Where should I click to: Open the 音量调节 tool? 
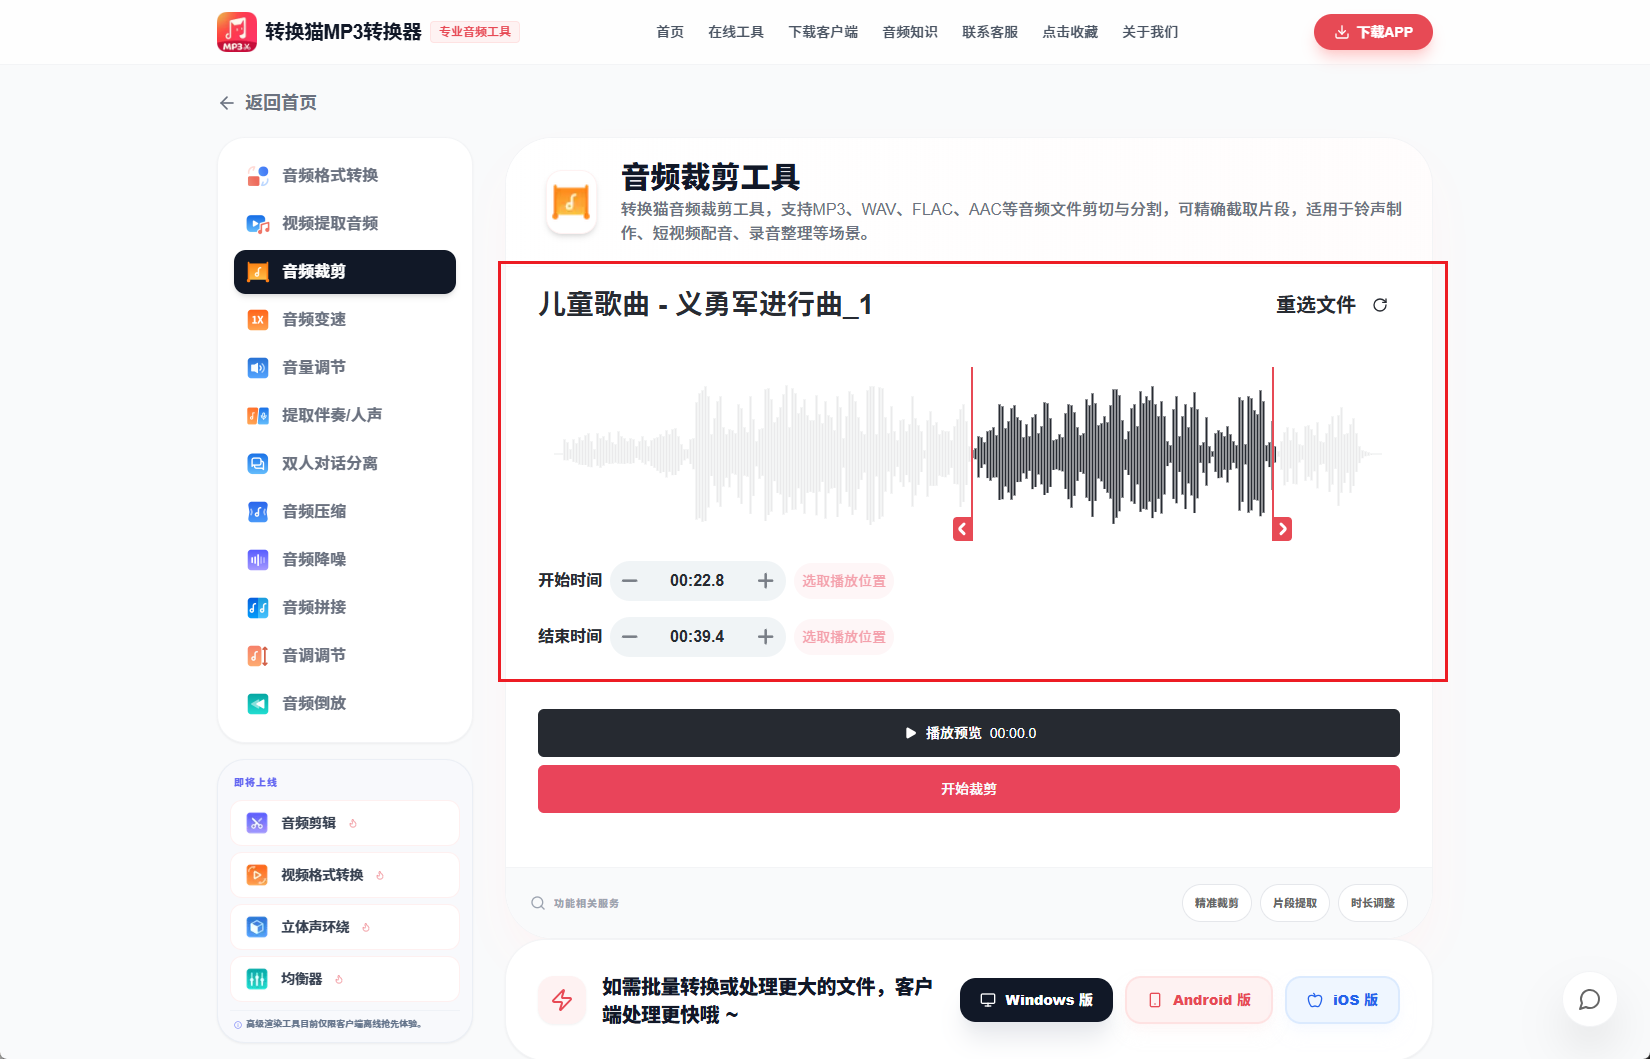pos(313,367)
